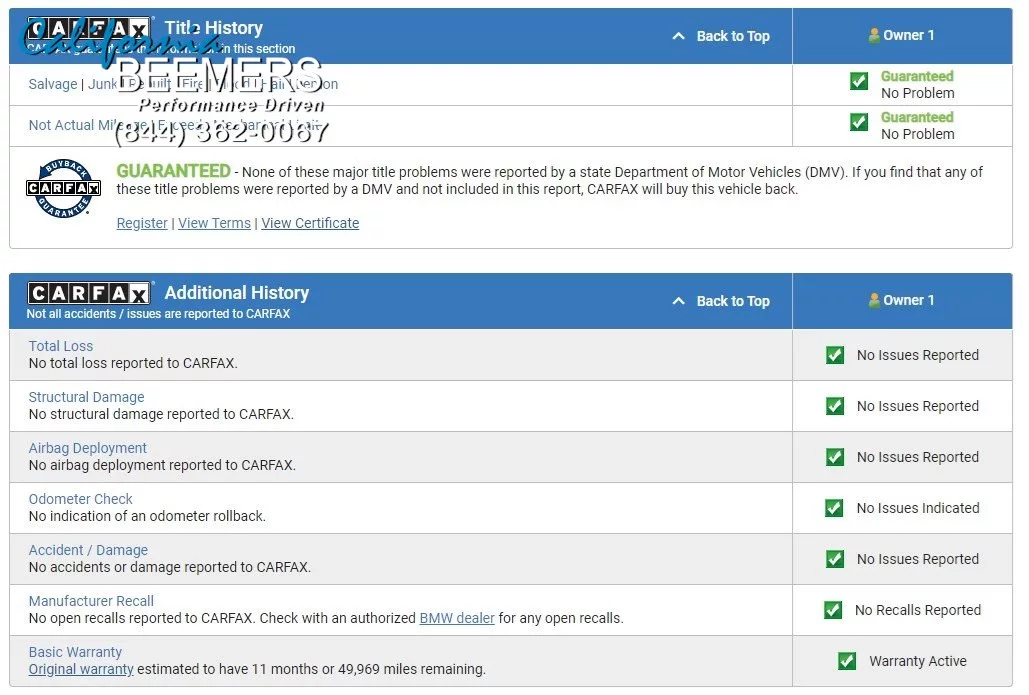Click the No Issues Indicated status text
Viewport: 1029px width, 695px height.
pos(918,508)
